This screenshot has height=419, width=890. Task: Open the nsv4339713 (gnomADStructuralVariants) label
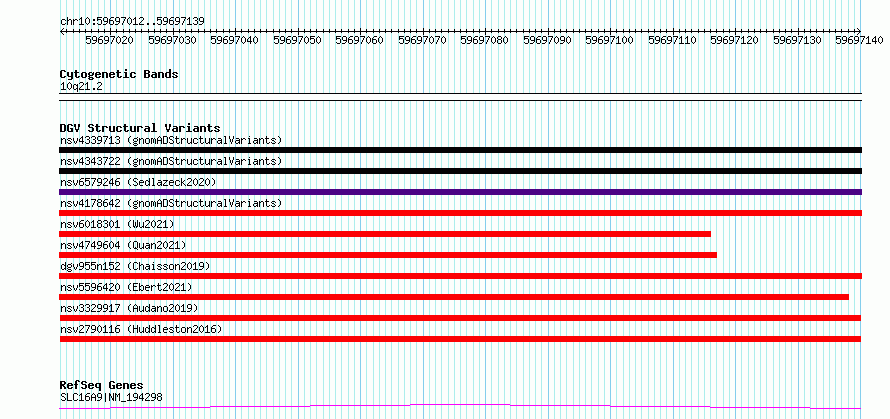tap(171, 140)
